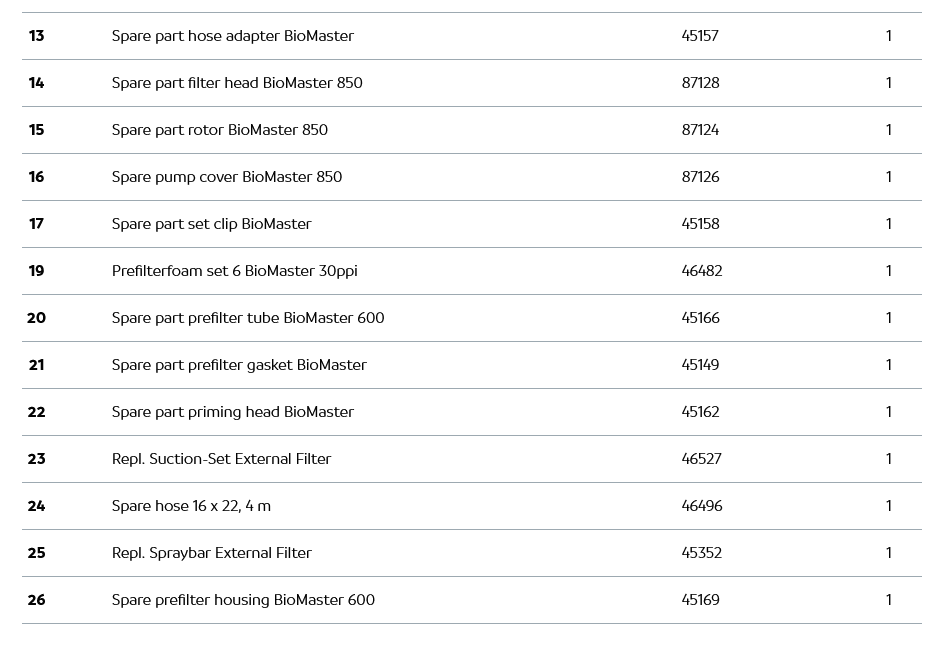The width and height of the screenshot is (942, 645).
Task: Select Spare part prefilter tube BioMaster 600
Action: click(248, 318)
